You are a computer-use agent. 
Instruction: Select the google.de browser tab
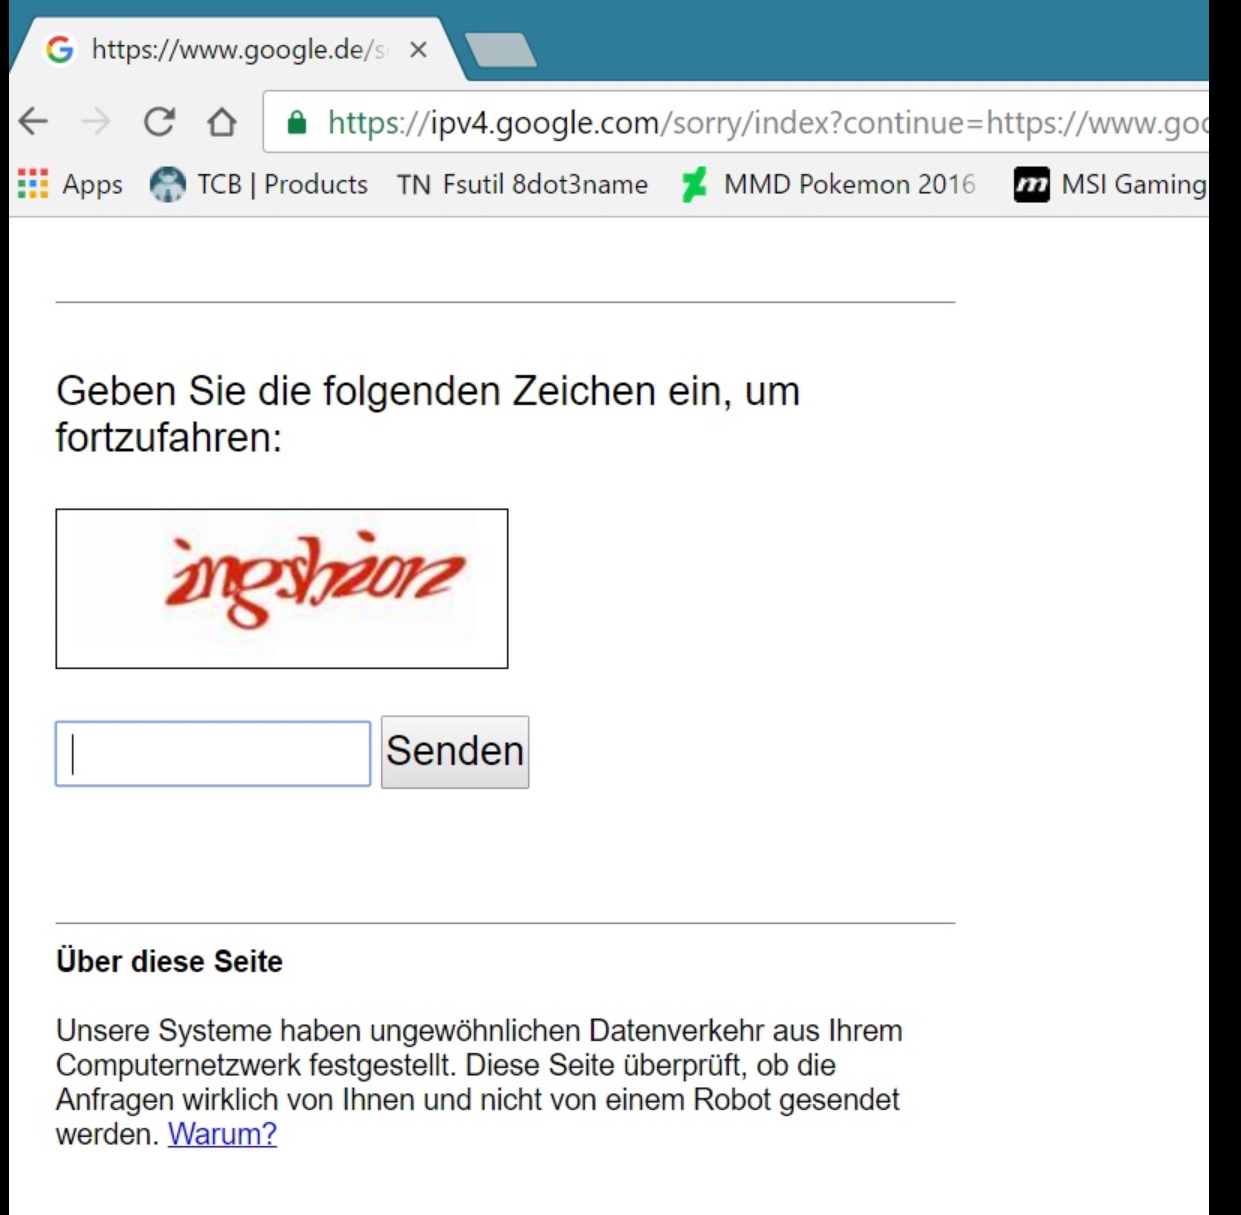pyautogui.click(x=238, y=49)
